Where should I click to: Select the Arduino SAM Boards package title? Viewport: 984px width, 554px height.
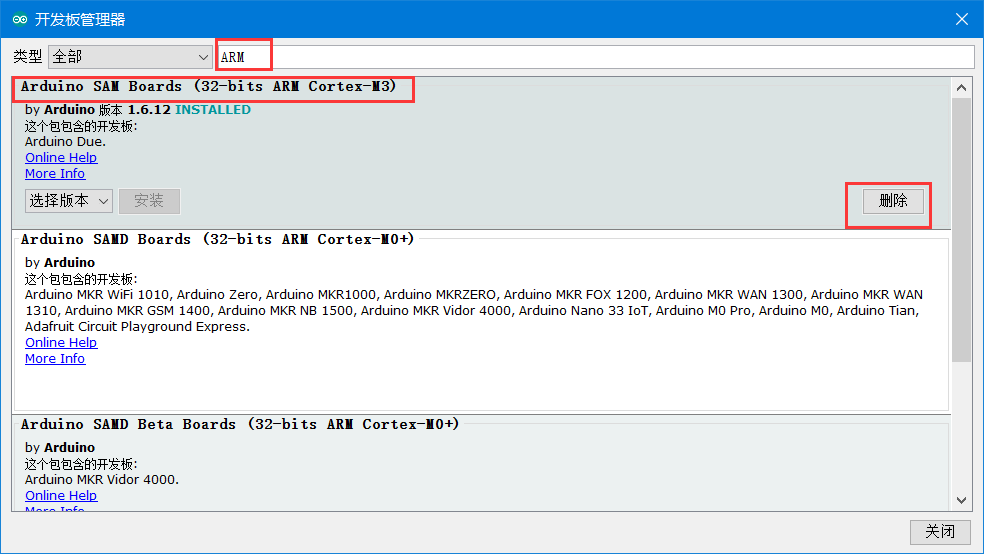click(x=208, y=87)
